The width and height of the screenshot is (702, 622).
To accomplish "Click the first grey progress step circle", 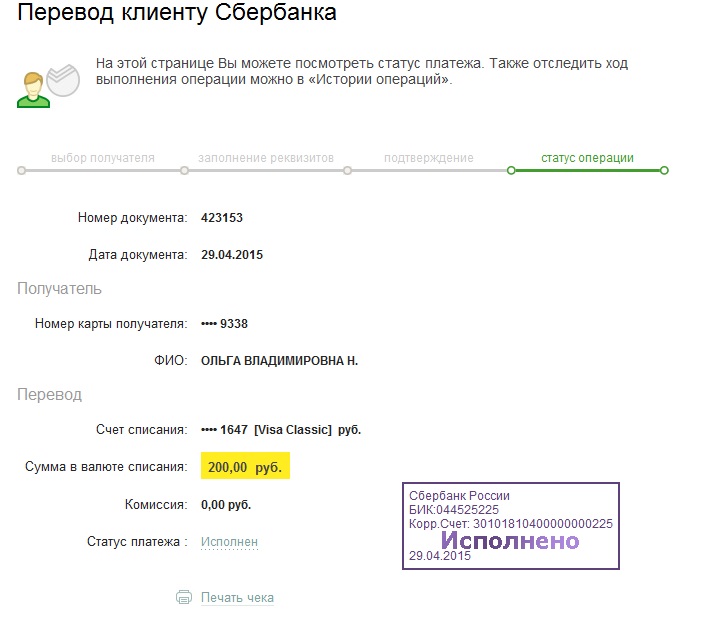I will point(21,171).
